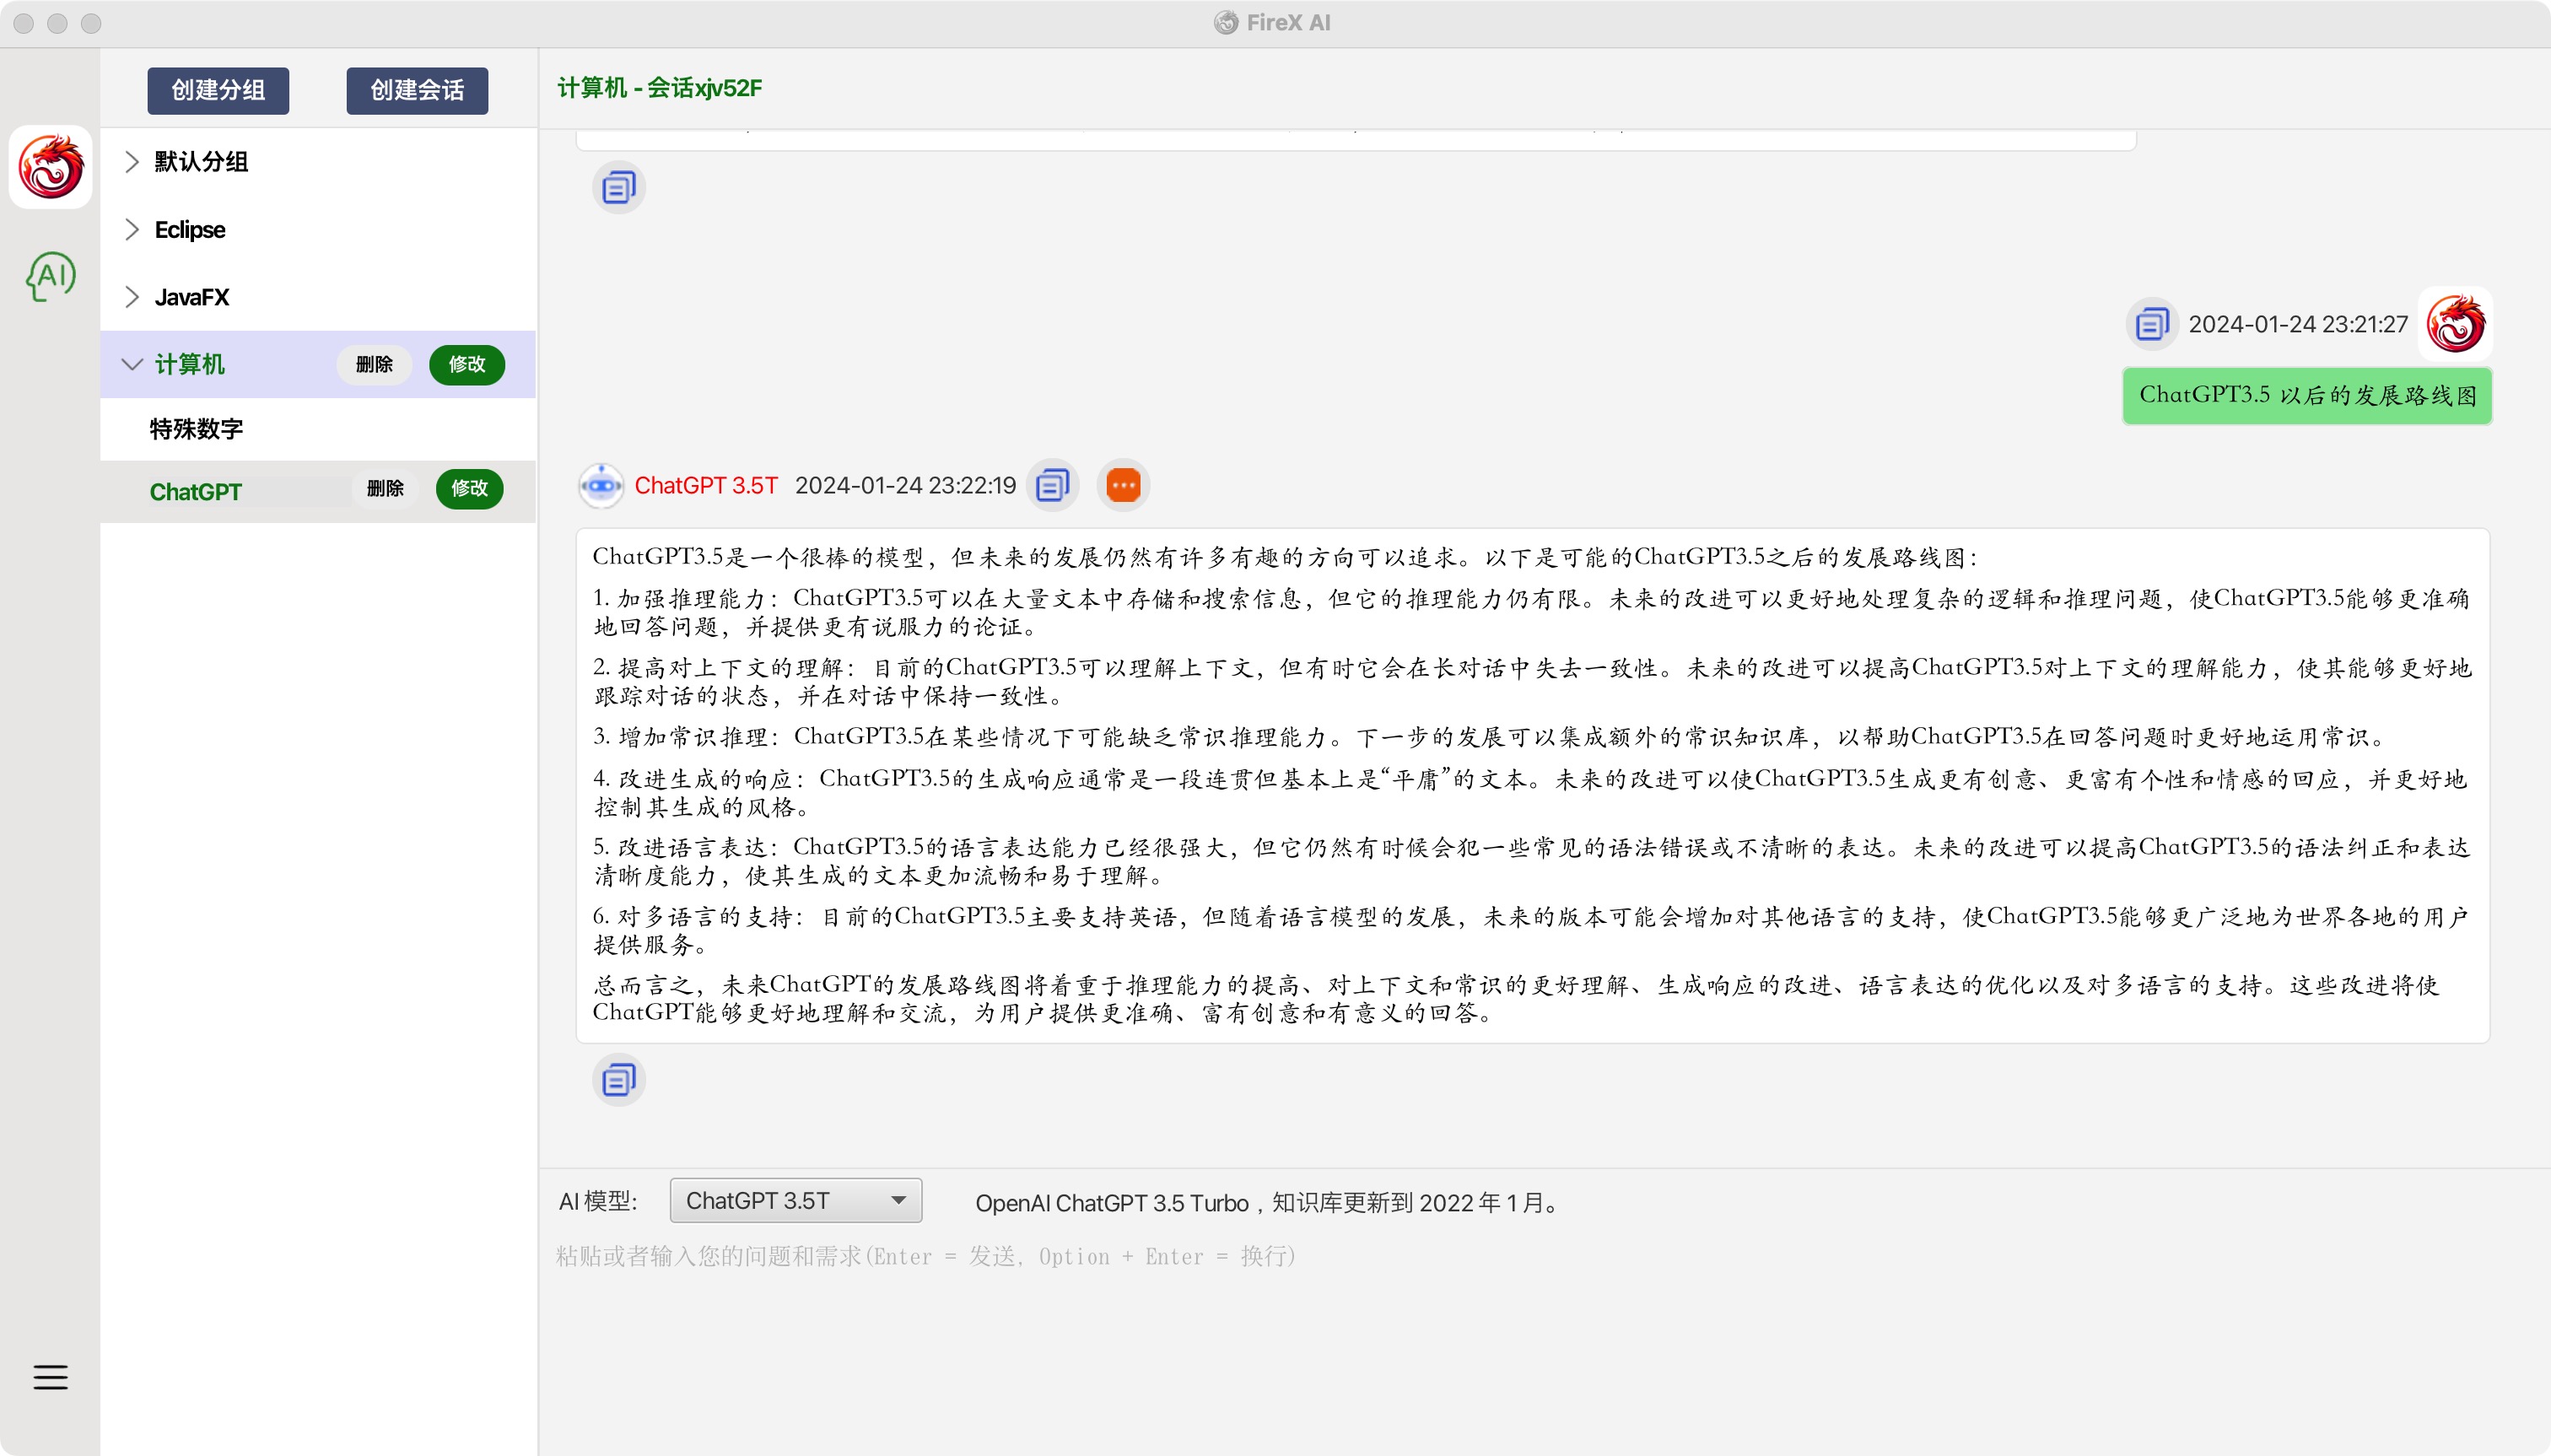Select the Eclipse group label
The image size is (2551, 1456).
tap(190, 230)
